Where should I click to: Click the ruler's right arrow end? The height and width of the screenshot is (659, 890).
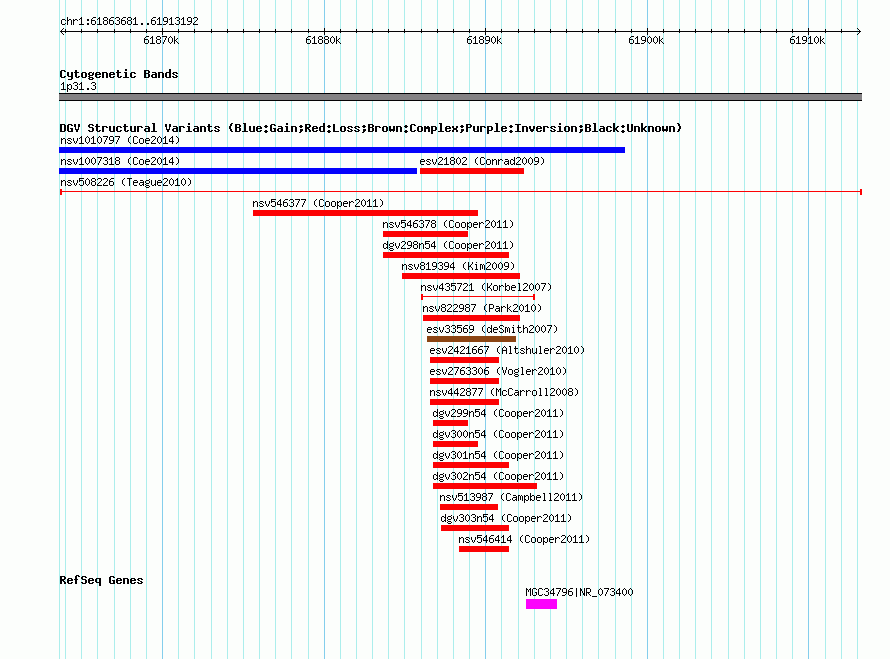[x=859, y=31]
